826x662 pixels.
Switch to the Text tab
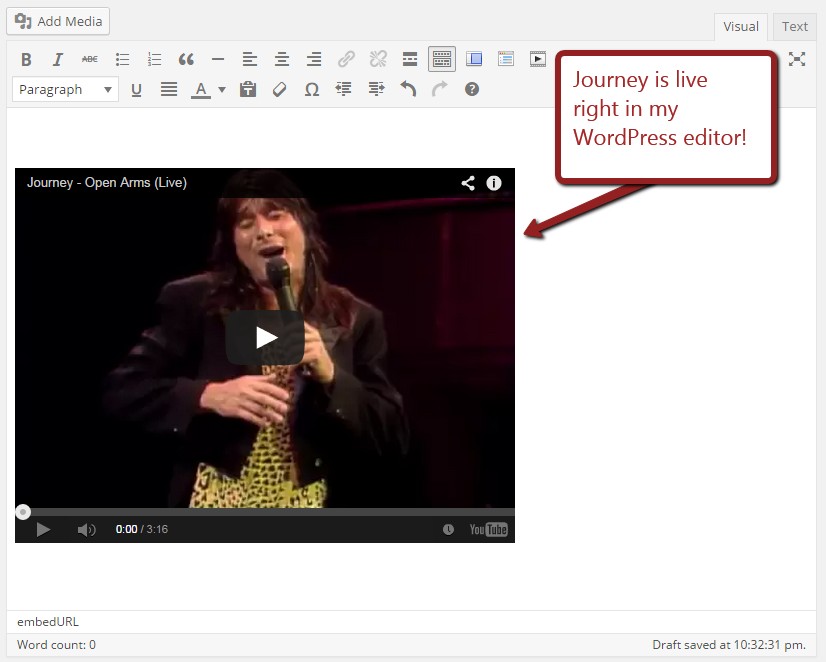(x=794, y=26)
